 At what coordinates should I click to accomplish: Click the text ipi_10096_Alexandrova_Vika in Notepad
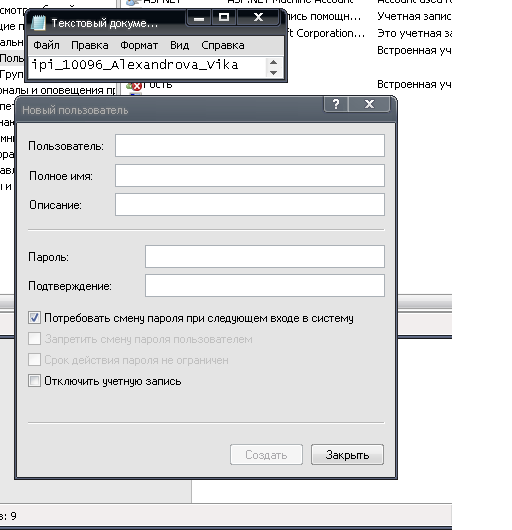pos(135,64)
